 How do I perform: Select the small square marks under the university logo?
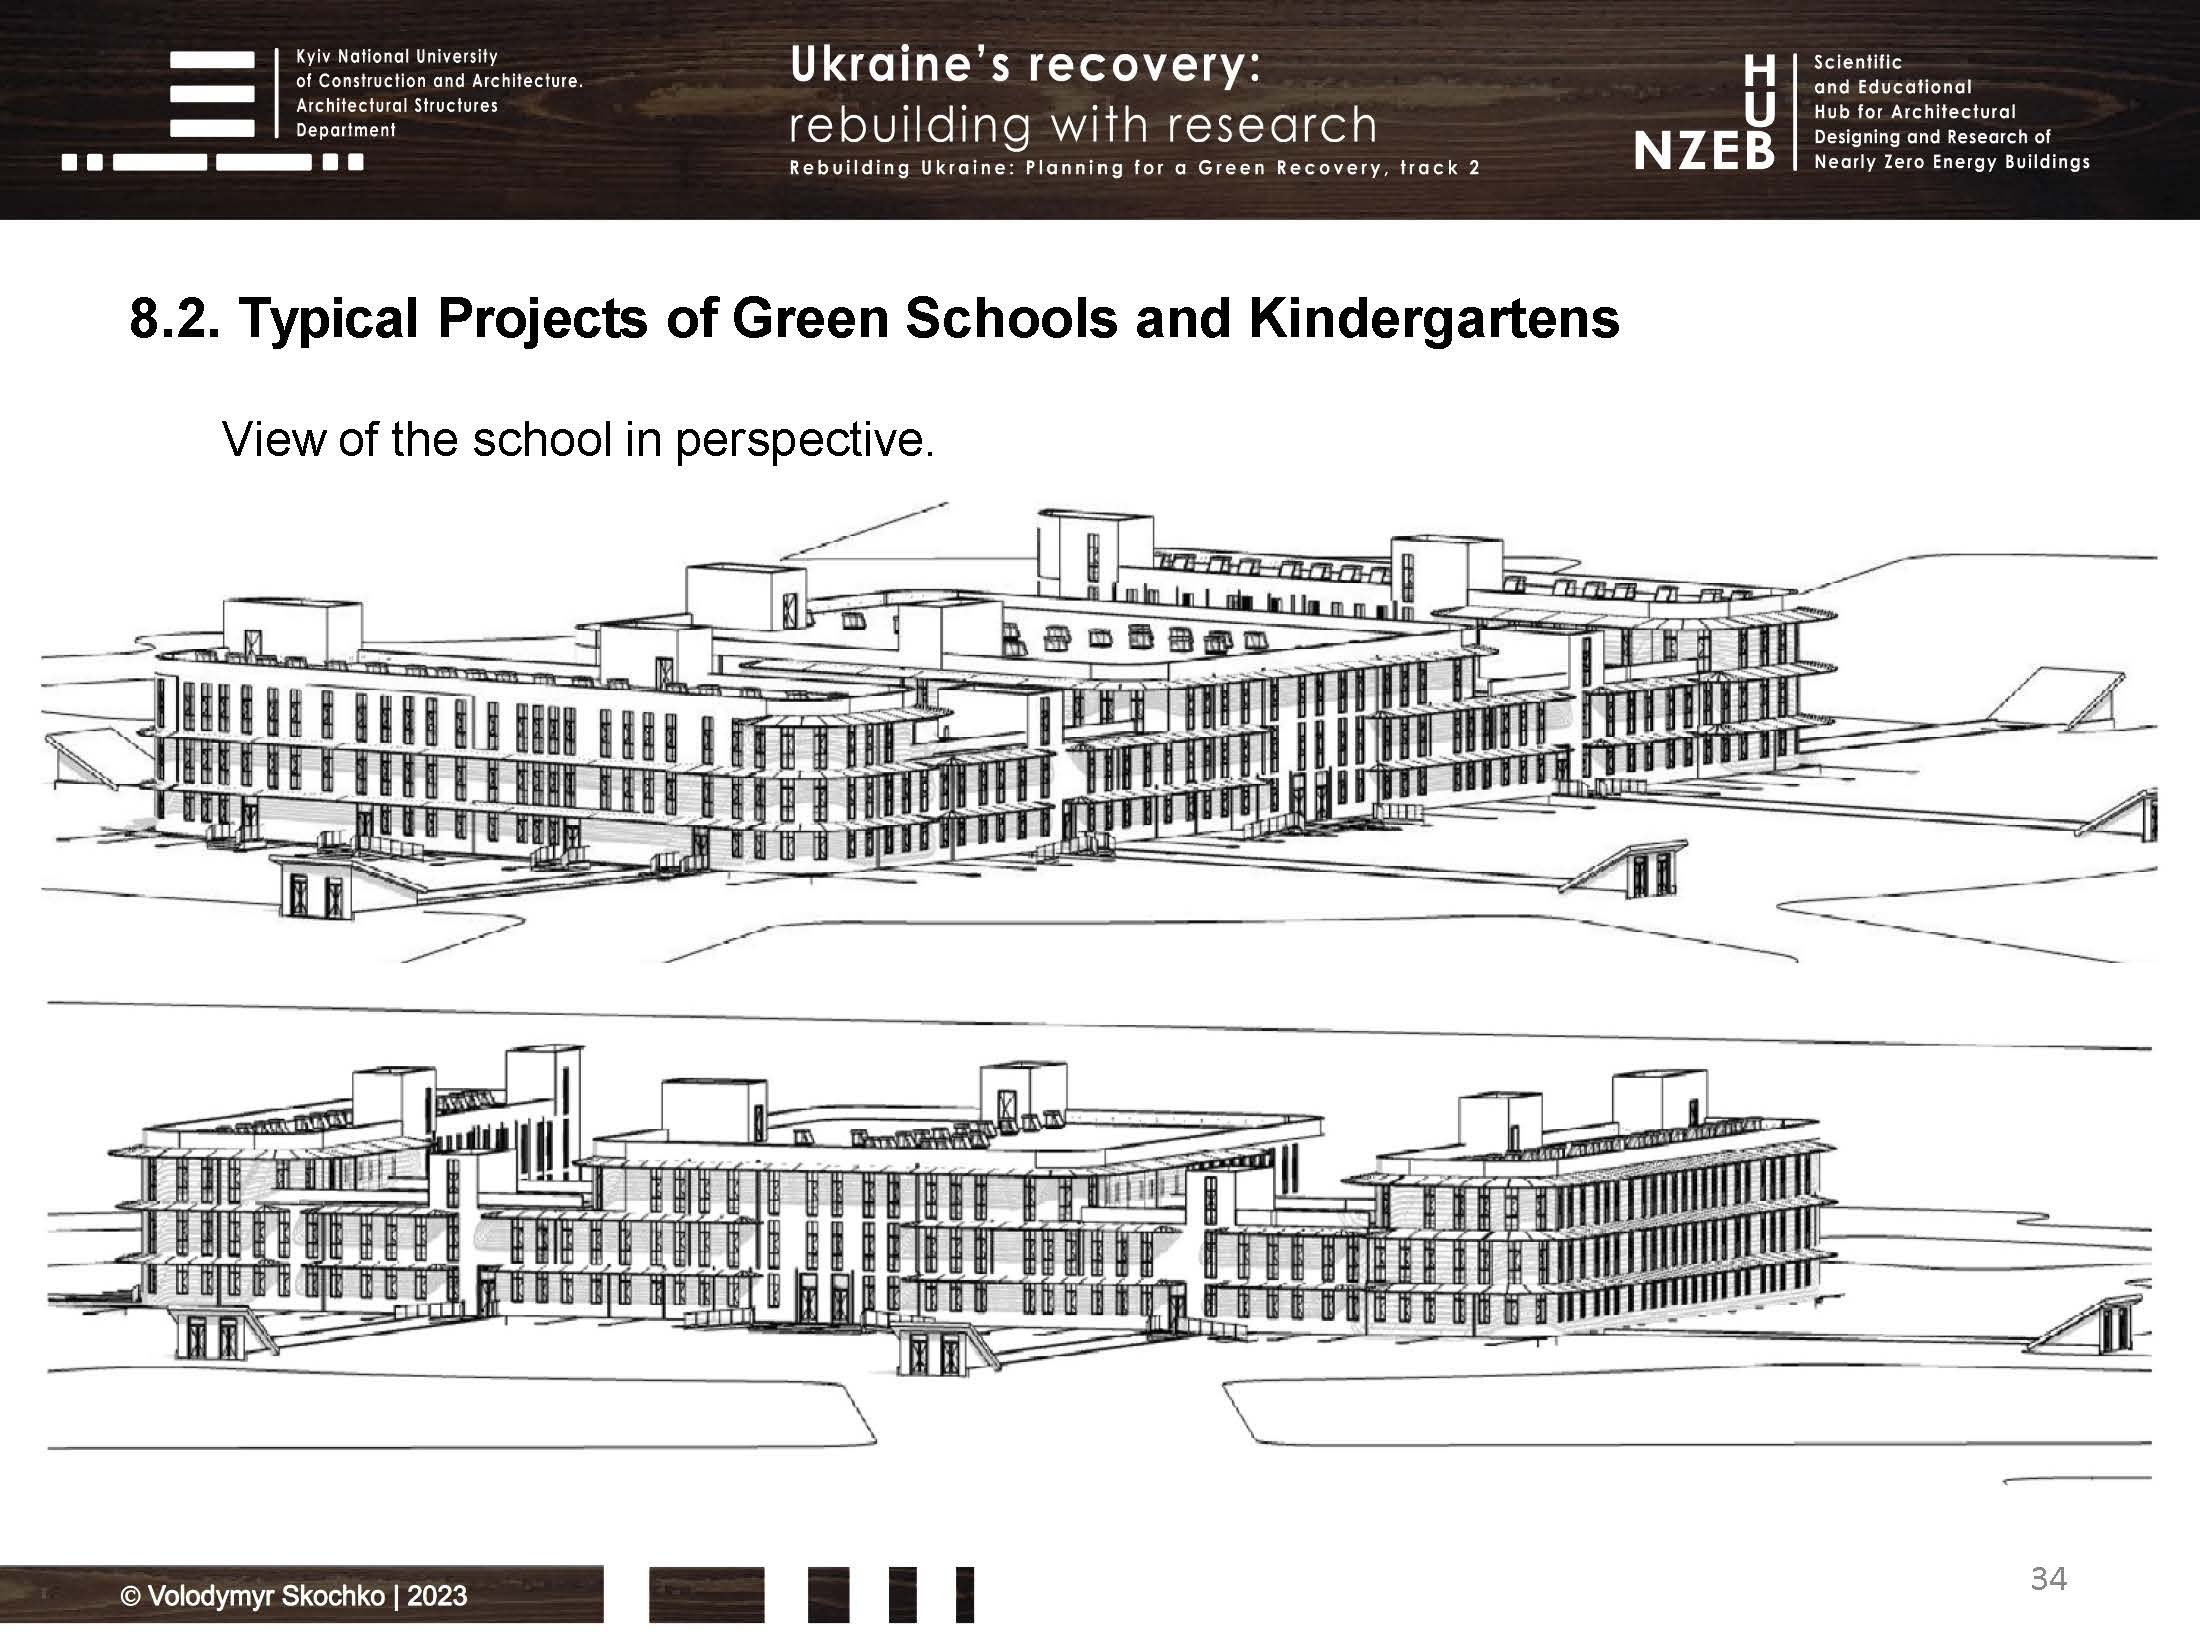[210, 160]
